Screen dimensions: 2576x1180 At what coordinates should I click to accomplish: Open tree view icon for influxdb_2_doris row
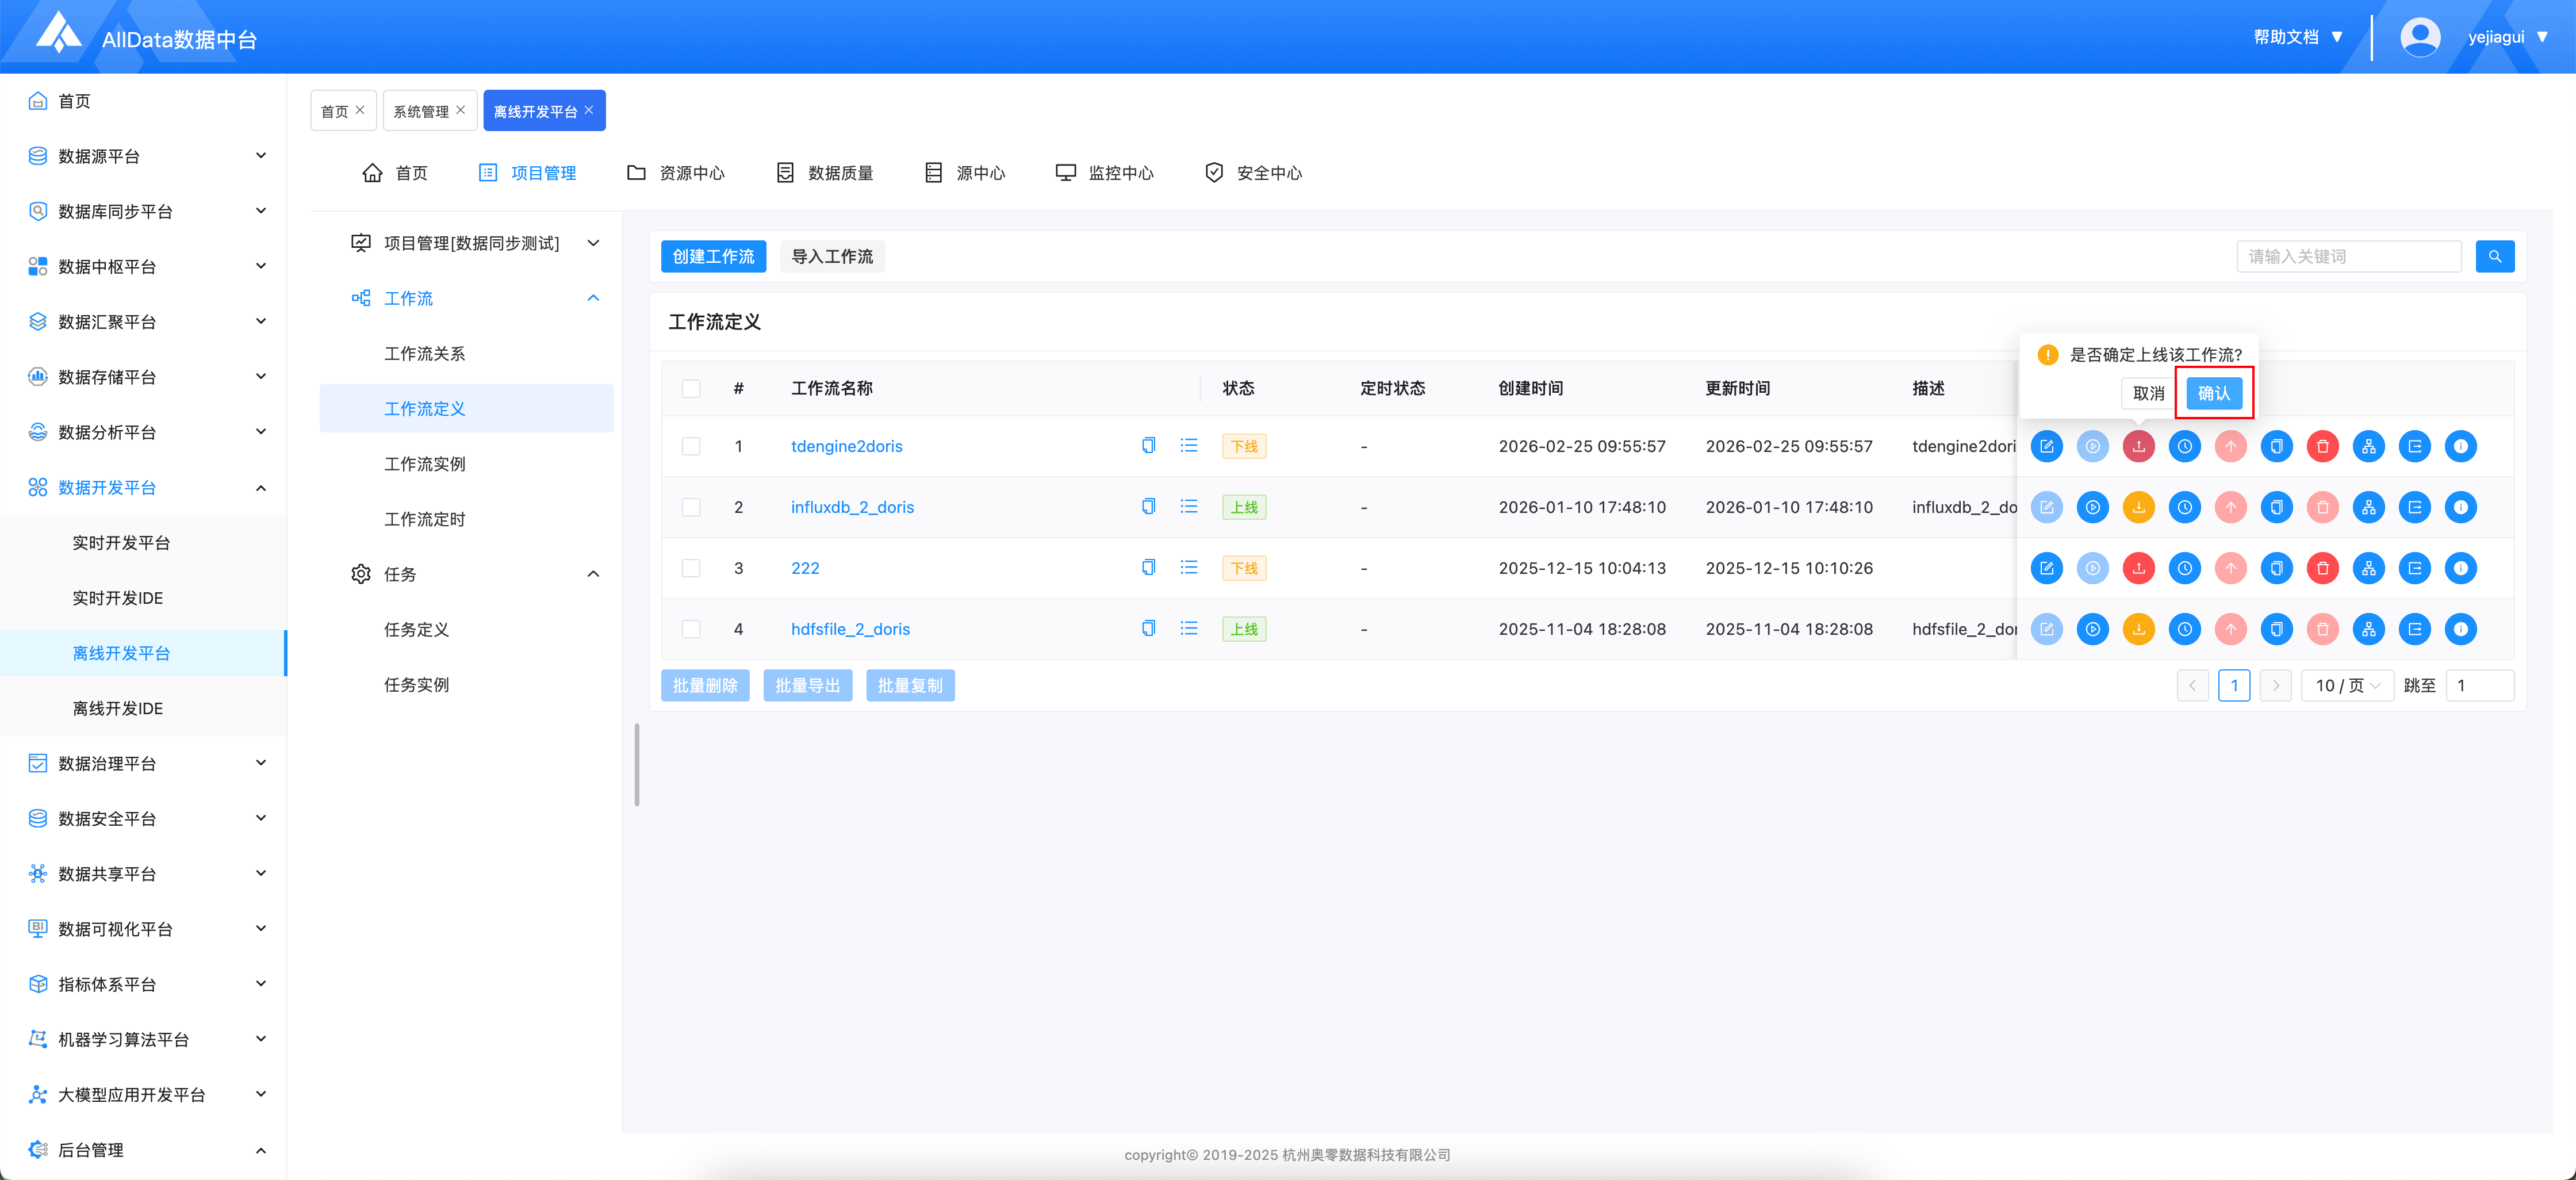[2368, 507]
